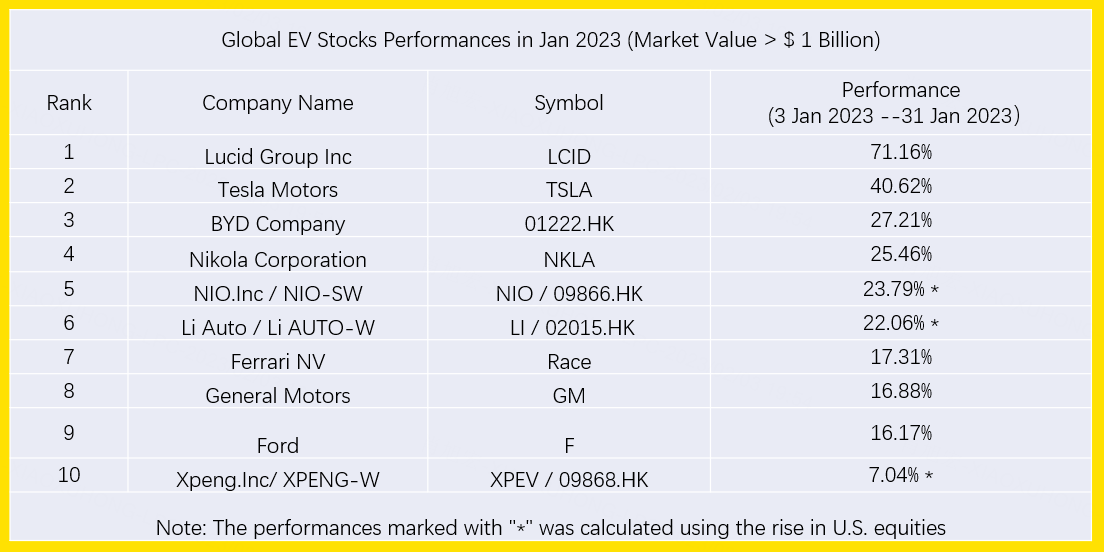
Task: Select the BYD Company cell
Action: tap(278, 224)
